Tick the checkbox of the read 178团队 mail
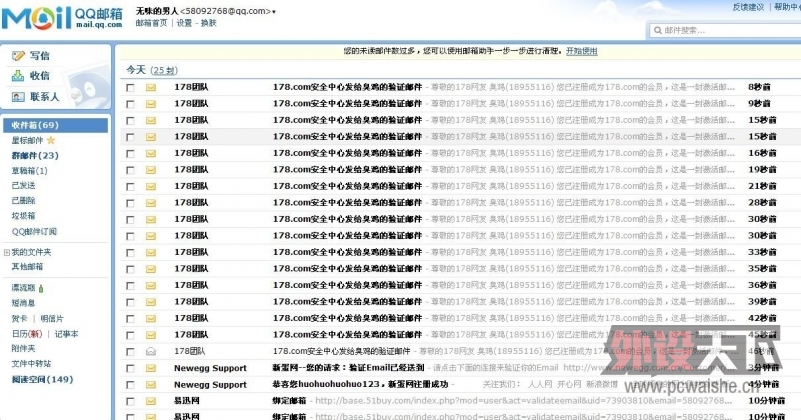The height and width of the screenshot is (420, 801). [130, 352]
